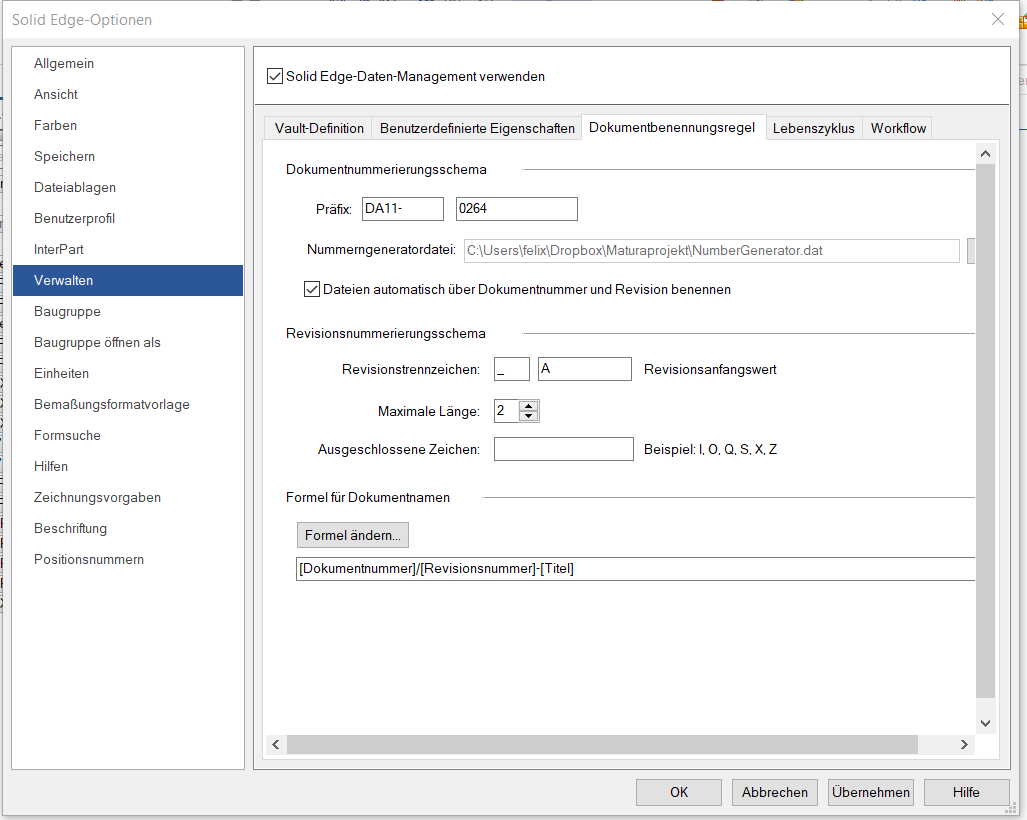The image size is (1027, 820).
Task: Open the Speichern options page
Action: click(128, 157)
